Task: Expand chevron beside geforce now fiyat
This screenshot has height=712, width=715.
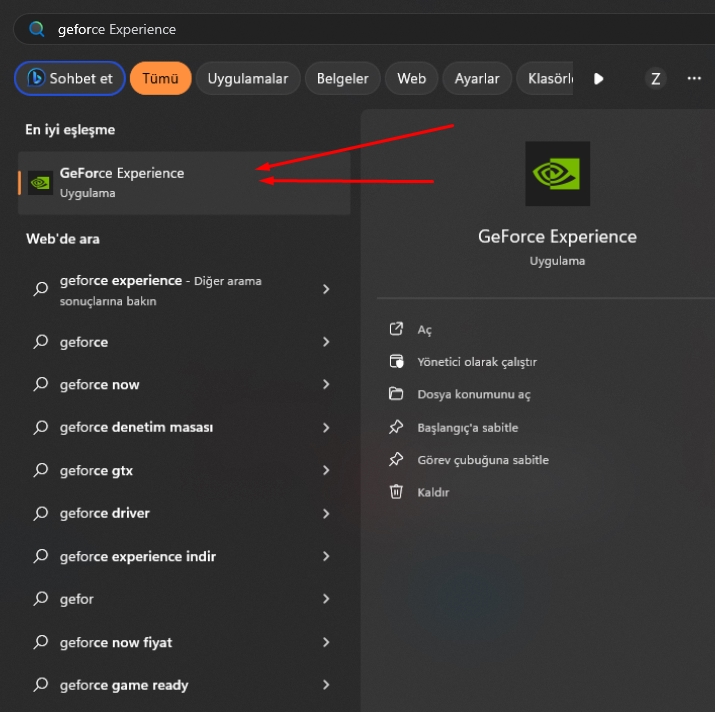Action: 326,642
